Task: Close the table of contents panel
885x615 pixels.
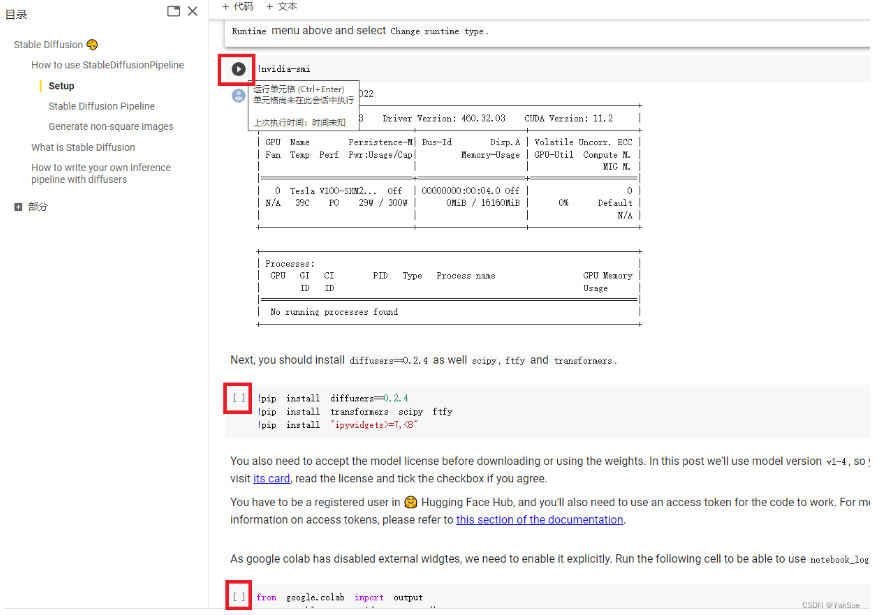Action: click(192, 11)
